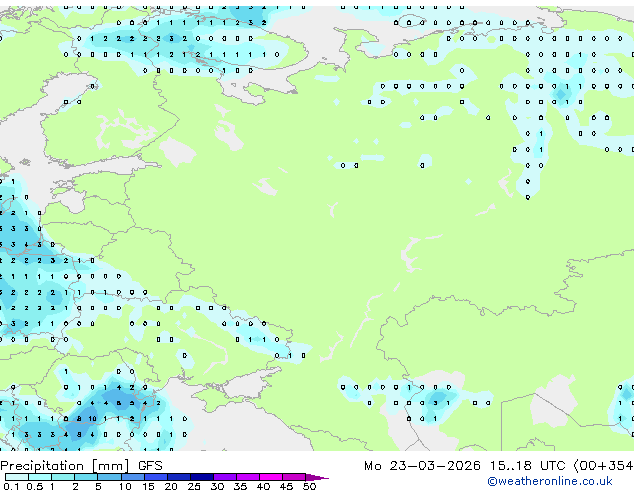This screenshot has height=490, width=634.
Task: Click the '10' precipitation value on the map
Action: pos(93,418)
